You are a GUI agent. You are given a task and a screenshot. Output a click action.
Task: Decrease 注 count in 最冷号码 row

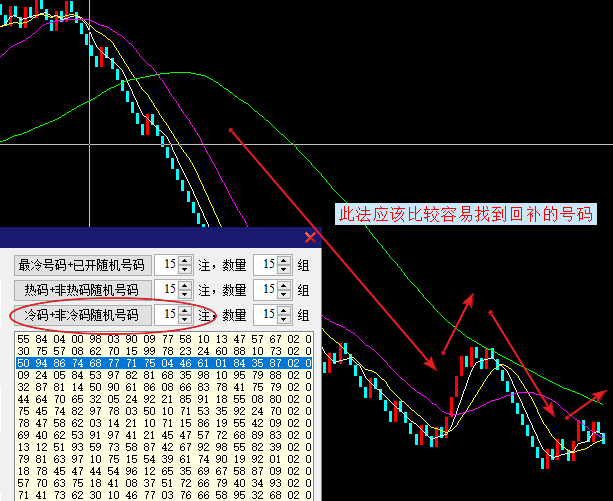coord(185,270)
